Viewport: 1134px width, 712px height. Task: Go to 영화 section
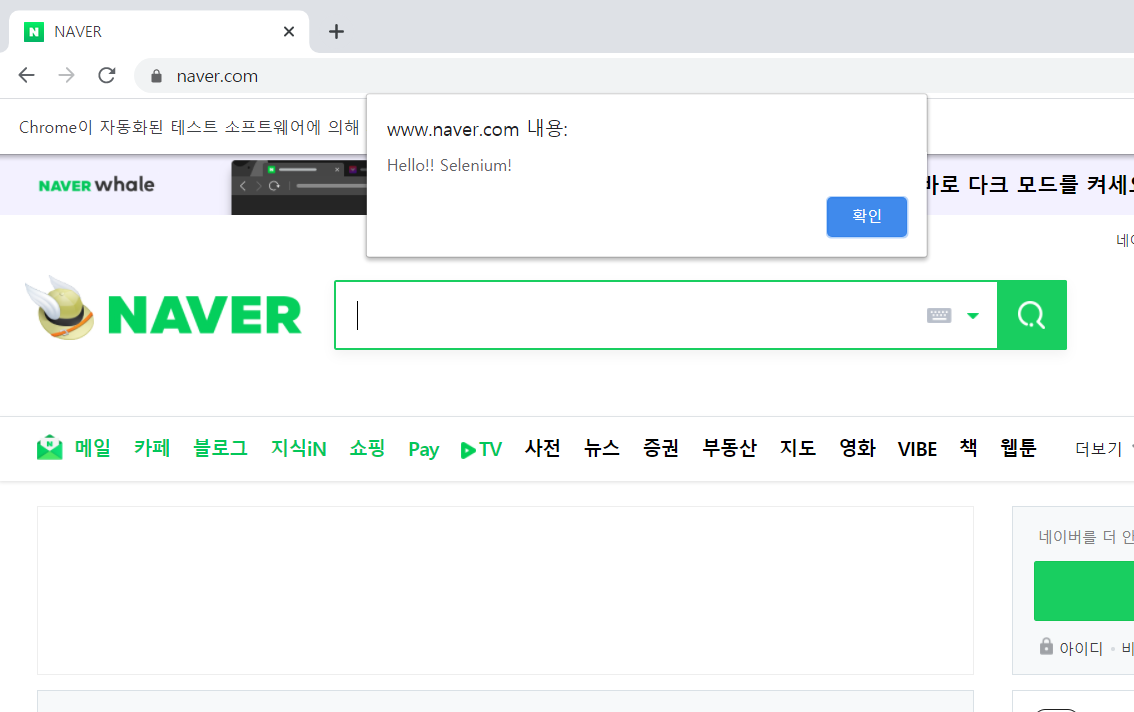tap(858, 448)
